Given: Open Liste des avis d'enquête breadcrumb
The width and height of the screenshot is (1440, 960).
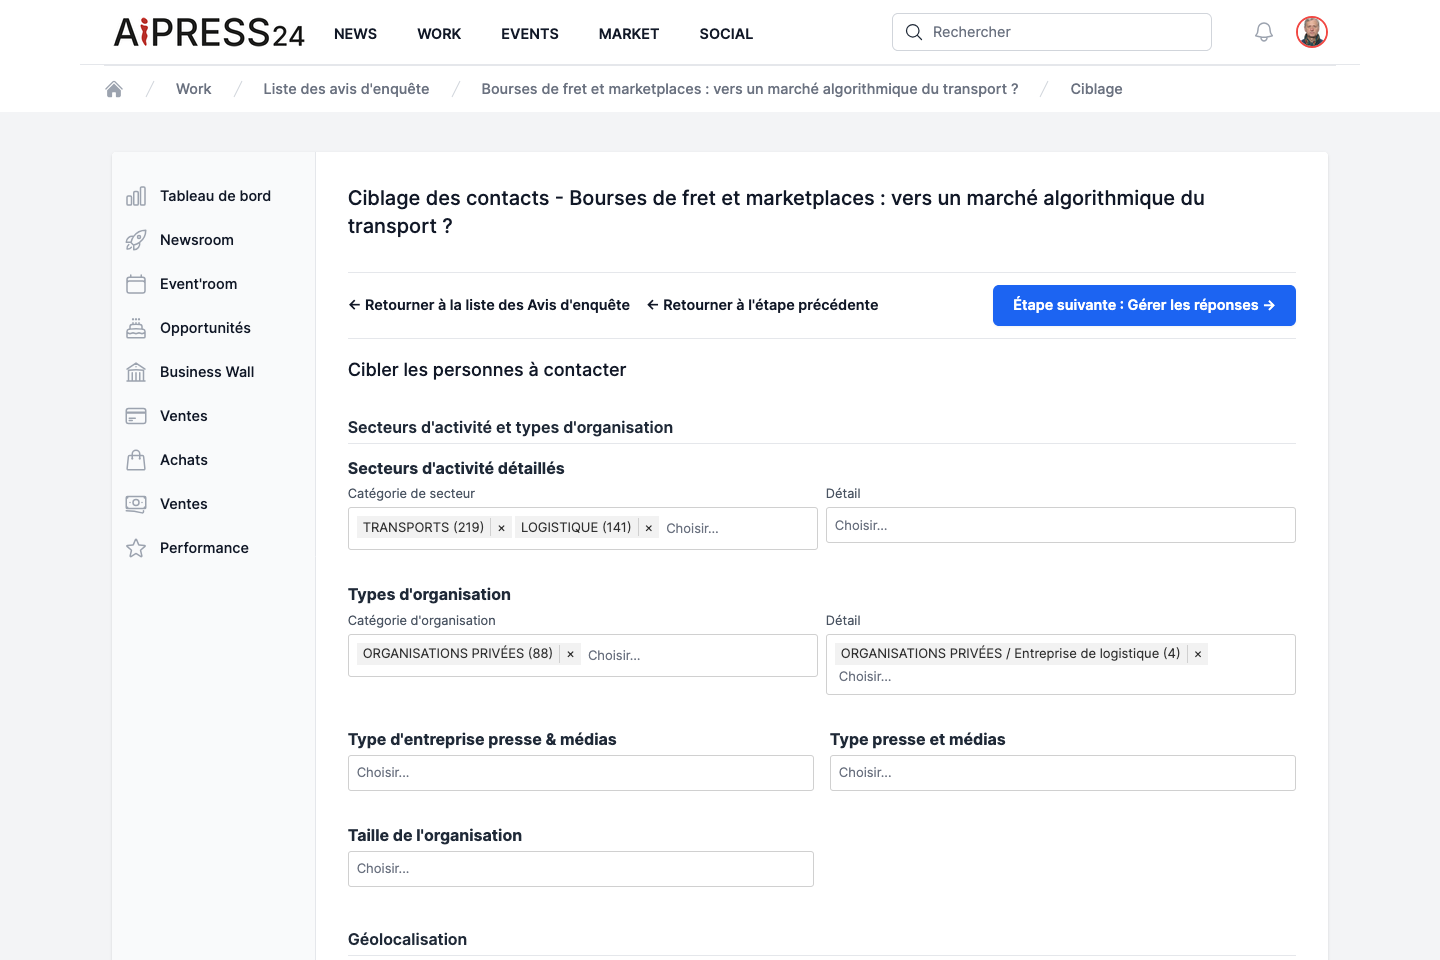Looking at the screenshot, I should 346,89.
